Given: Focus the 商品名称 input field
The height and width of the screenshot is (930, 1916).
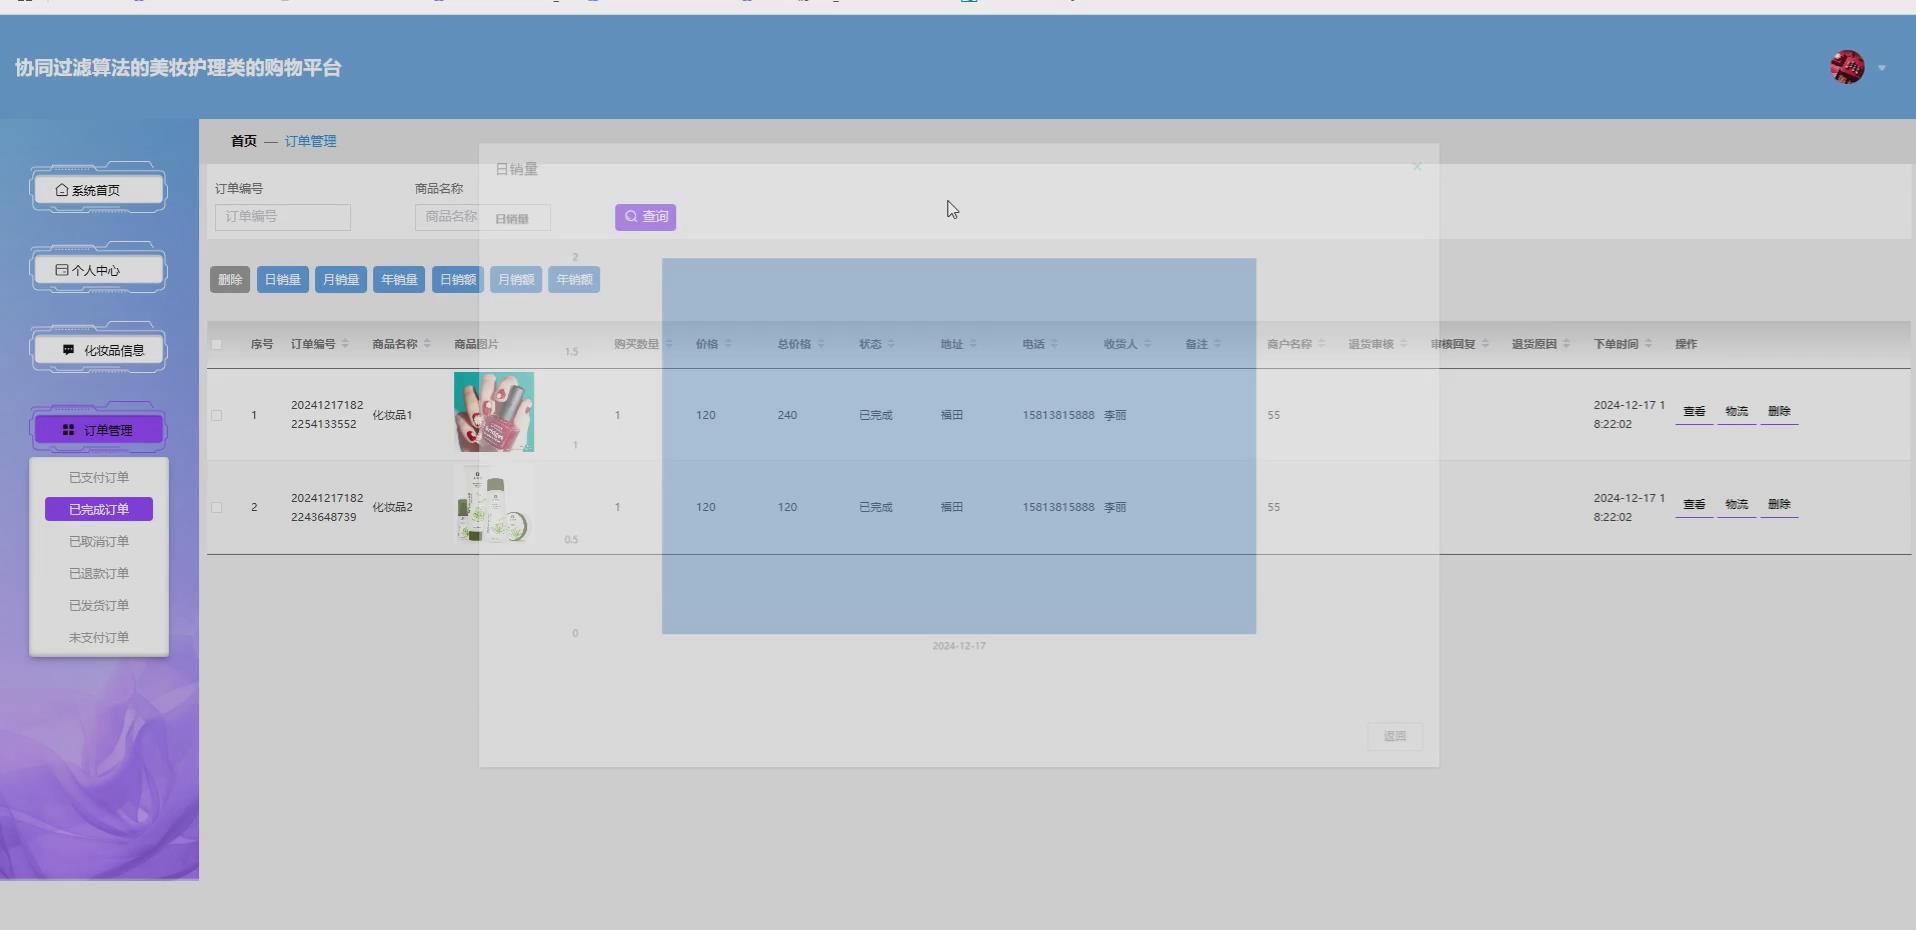Looking at the screenshot, I should pyautogui.click(x=483, y=217).
